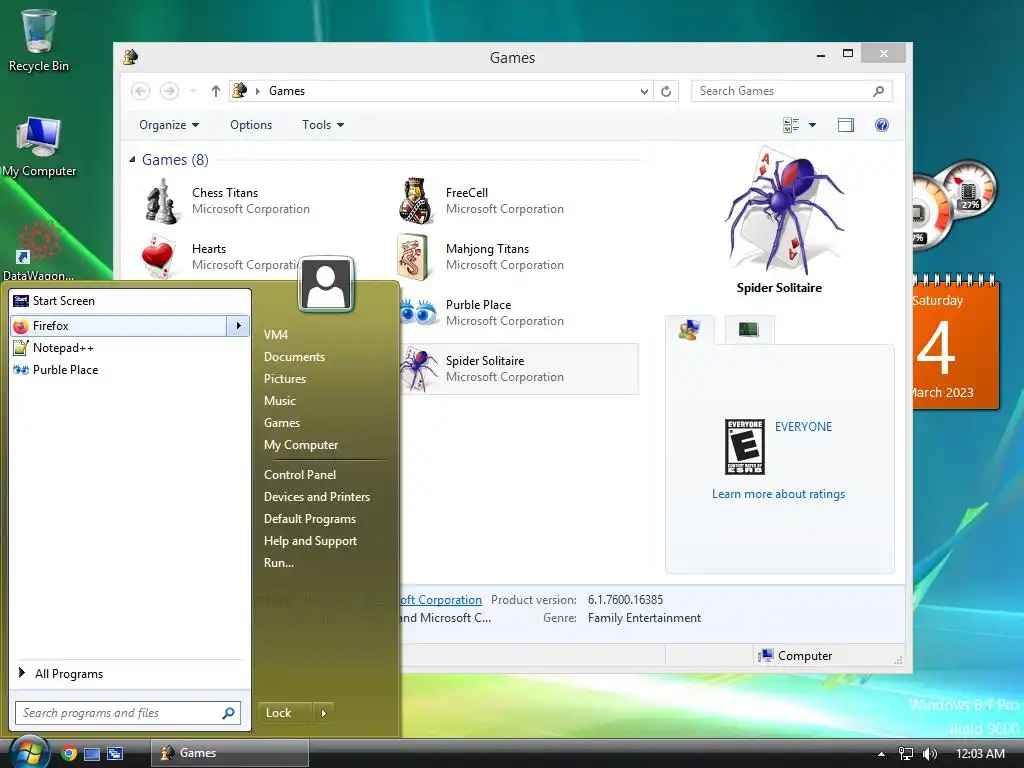The image size is (1024, 768).
Task: Click the user account picture in Start menu
Action: (x=327, y=285)
